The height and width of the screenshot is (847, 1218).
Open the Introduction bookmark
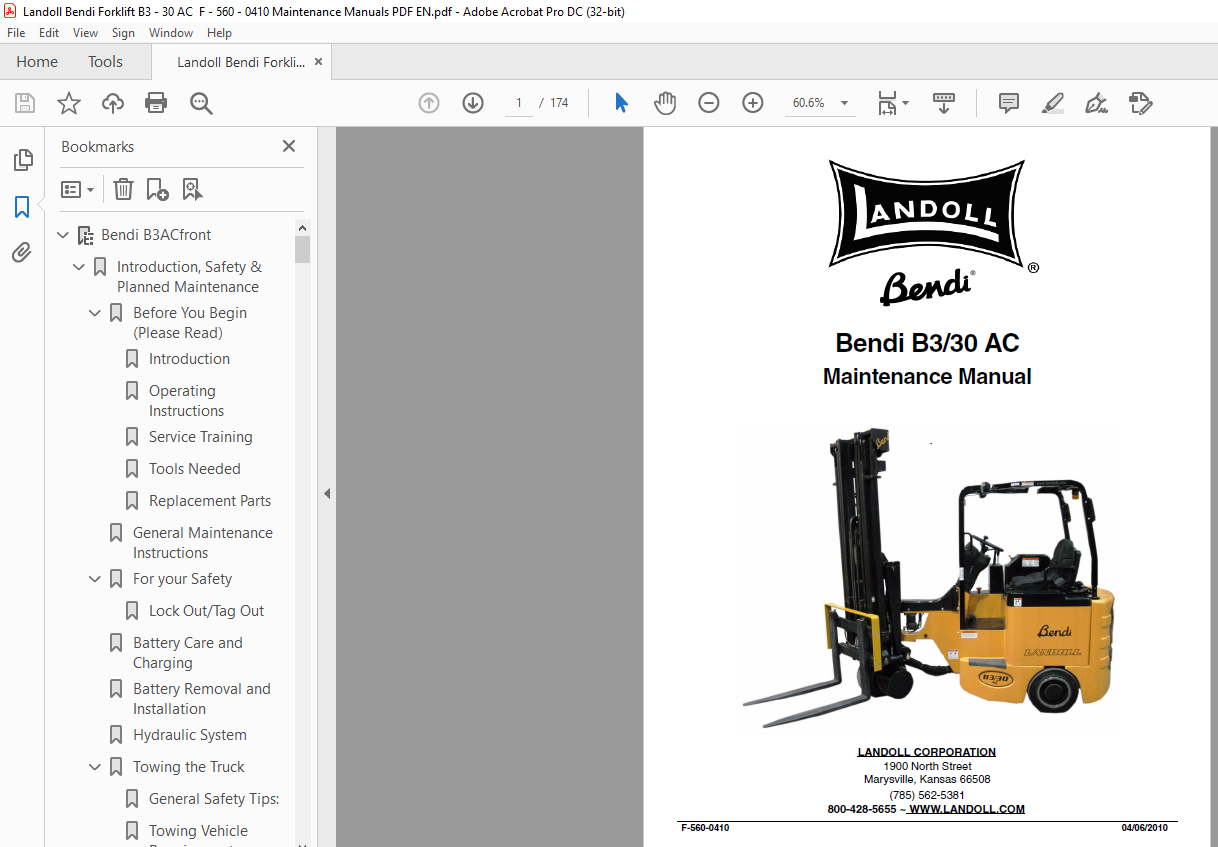[189, 359]
